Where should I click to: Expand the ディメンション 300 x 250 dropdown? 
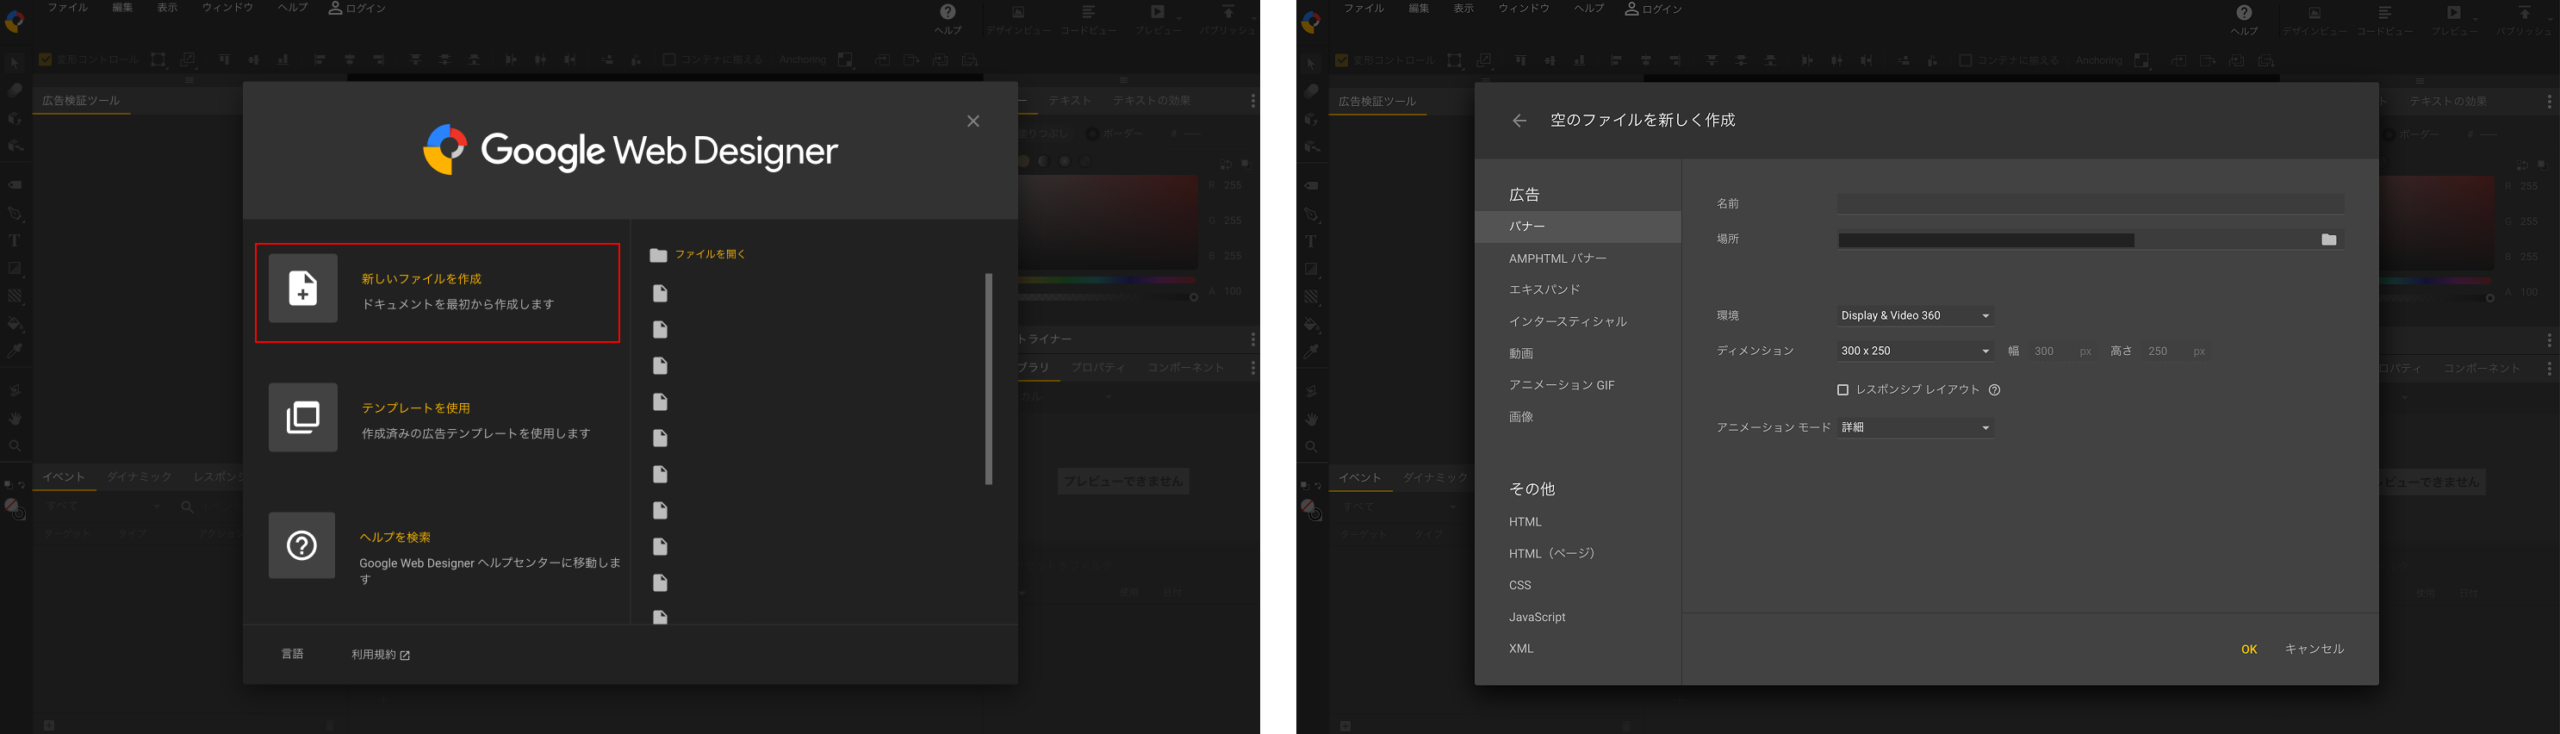(x=1914, y=351)
